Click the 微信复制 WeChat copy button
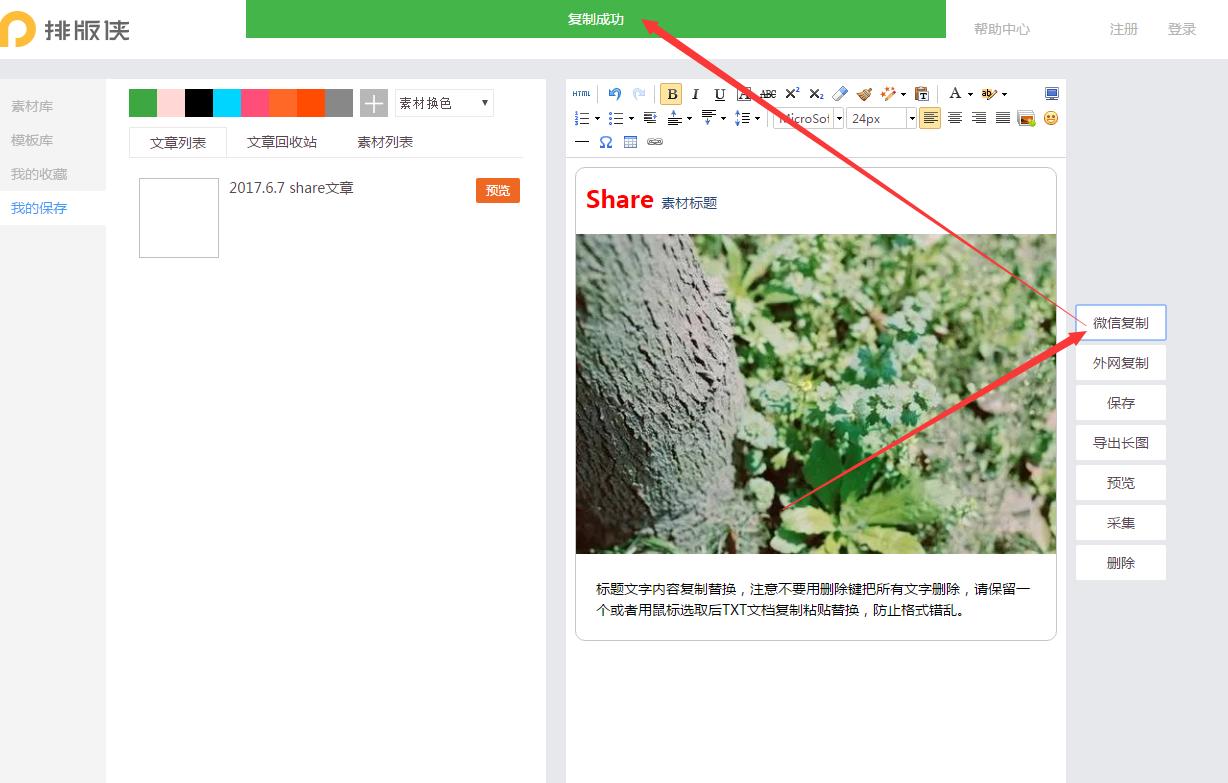 point(1120,322)
